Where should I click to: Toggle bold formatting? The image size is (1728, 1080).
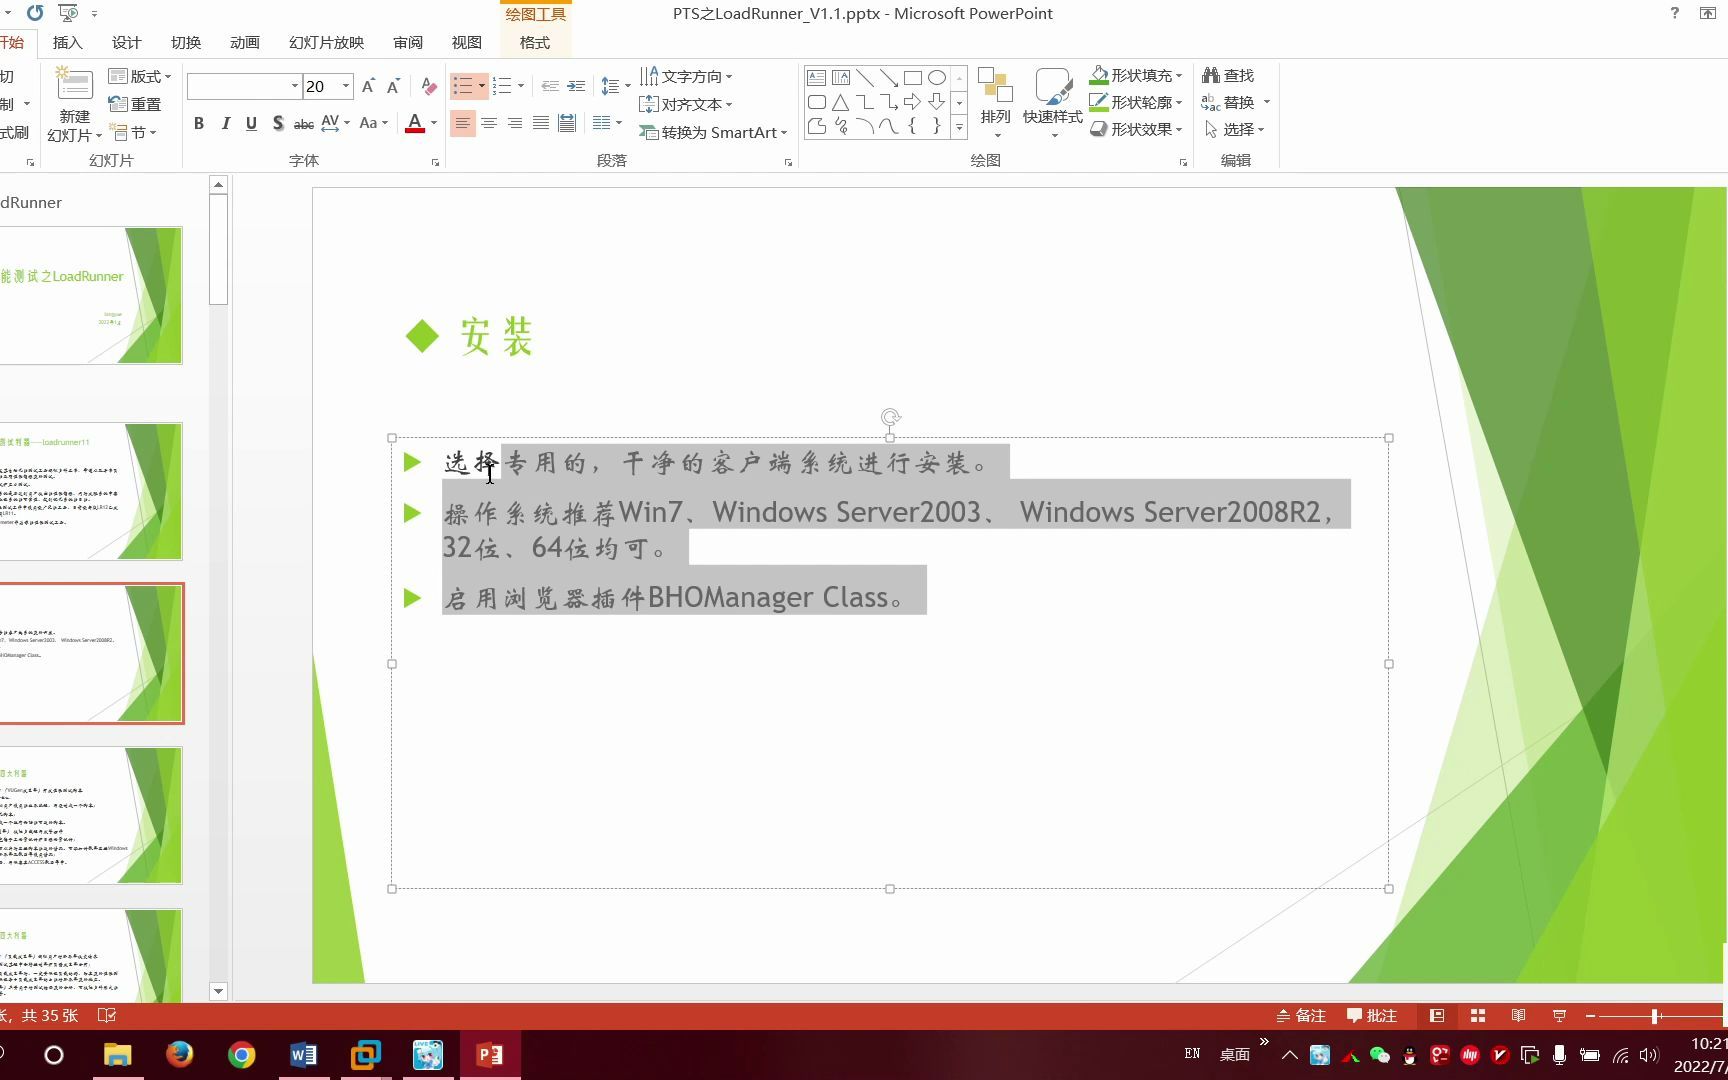point(199,123)
